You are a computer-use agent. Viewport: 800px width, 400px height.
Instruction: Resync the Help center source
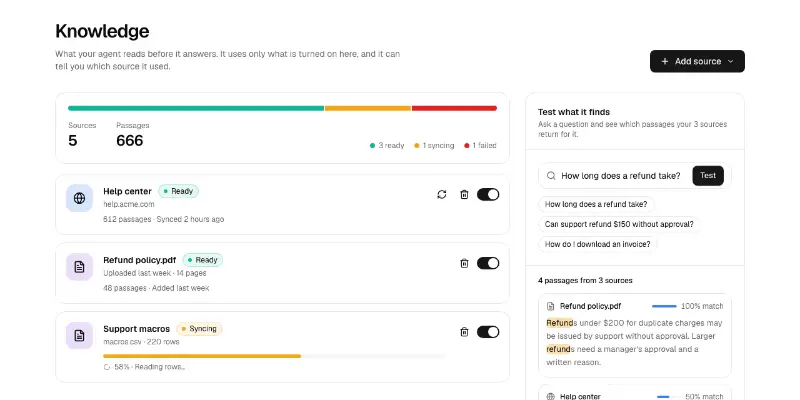coord(442,194)
